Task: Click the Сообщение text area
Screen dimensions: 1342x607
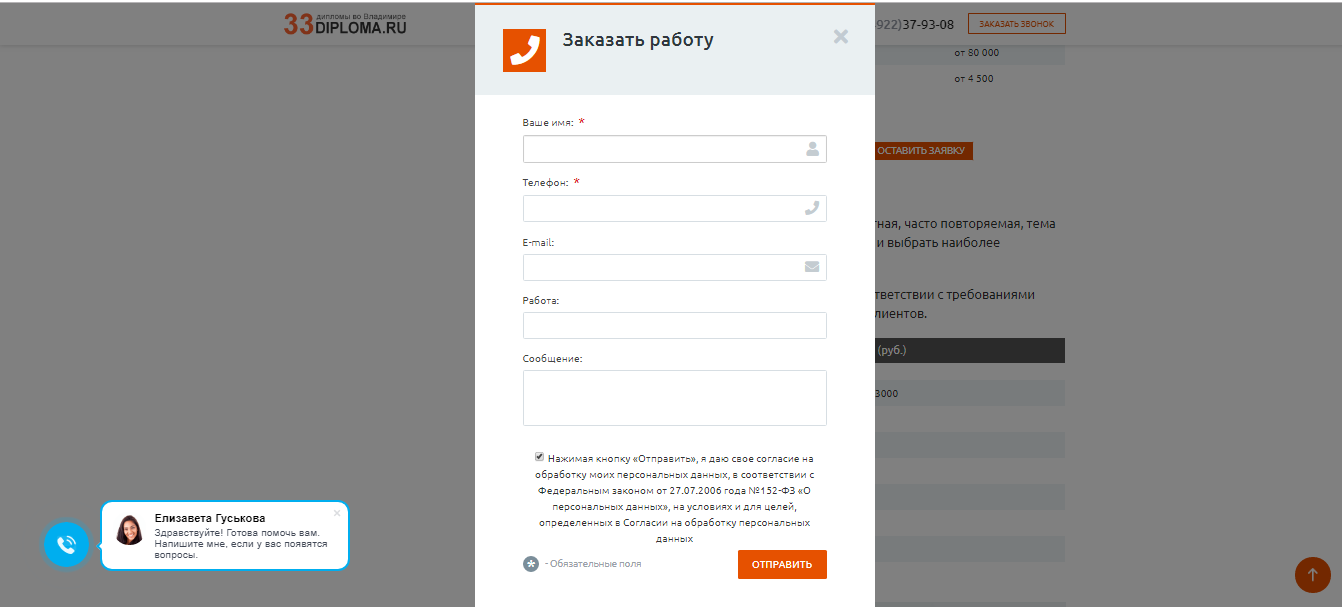Action: [x=674, y=398]
